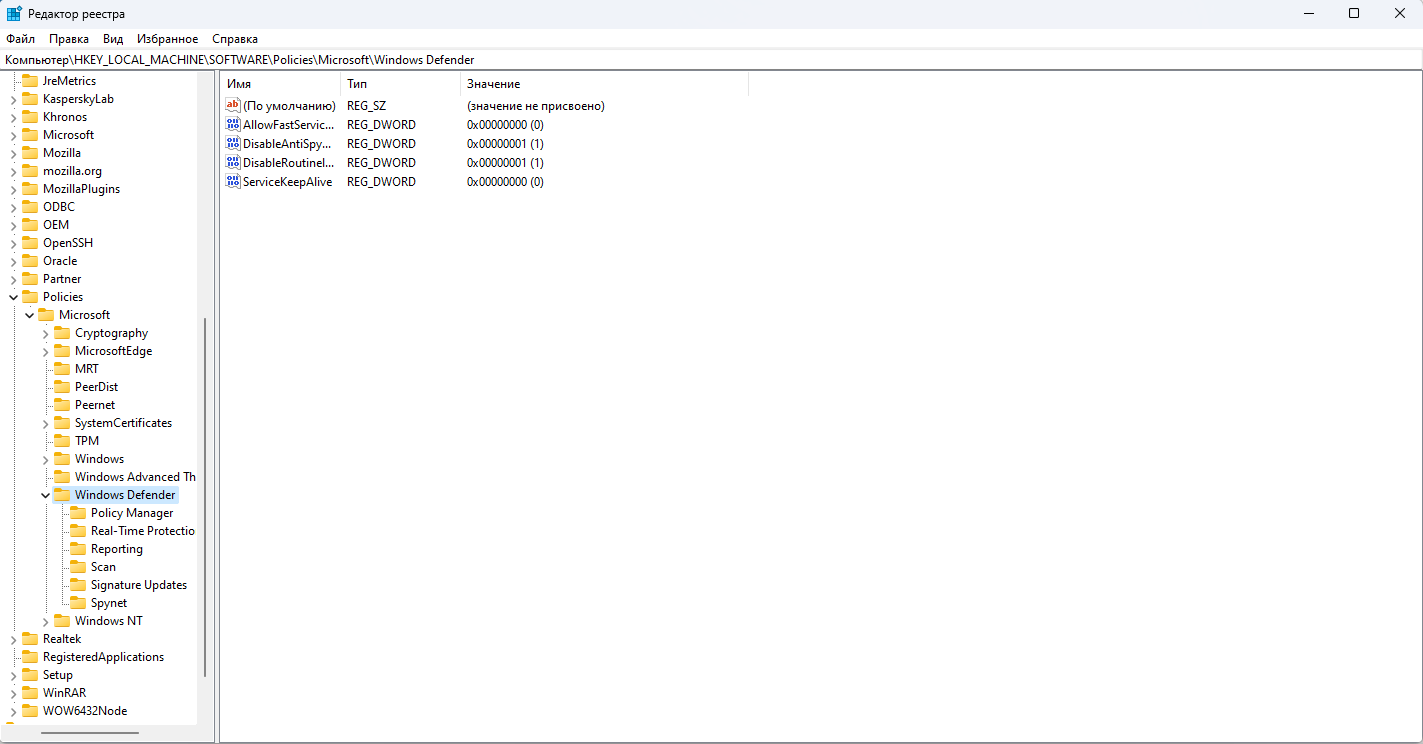Expand the WOW6432Node key
Image resolution: width=1423 pixels, height=744 pixels.
[13, 711]
